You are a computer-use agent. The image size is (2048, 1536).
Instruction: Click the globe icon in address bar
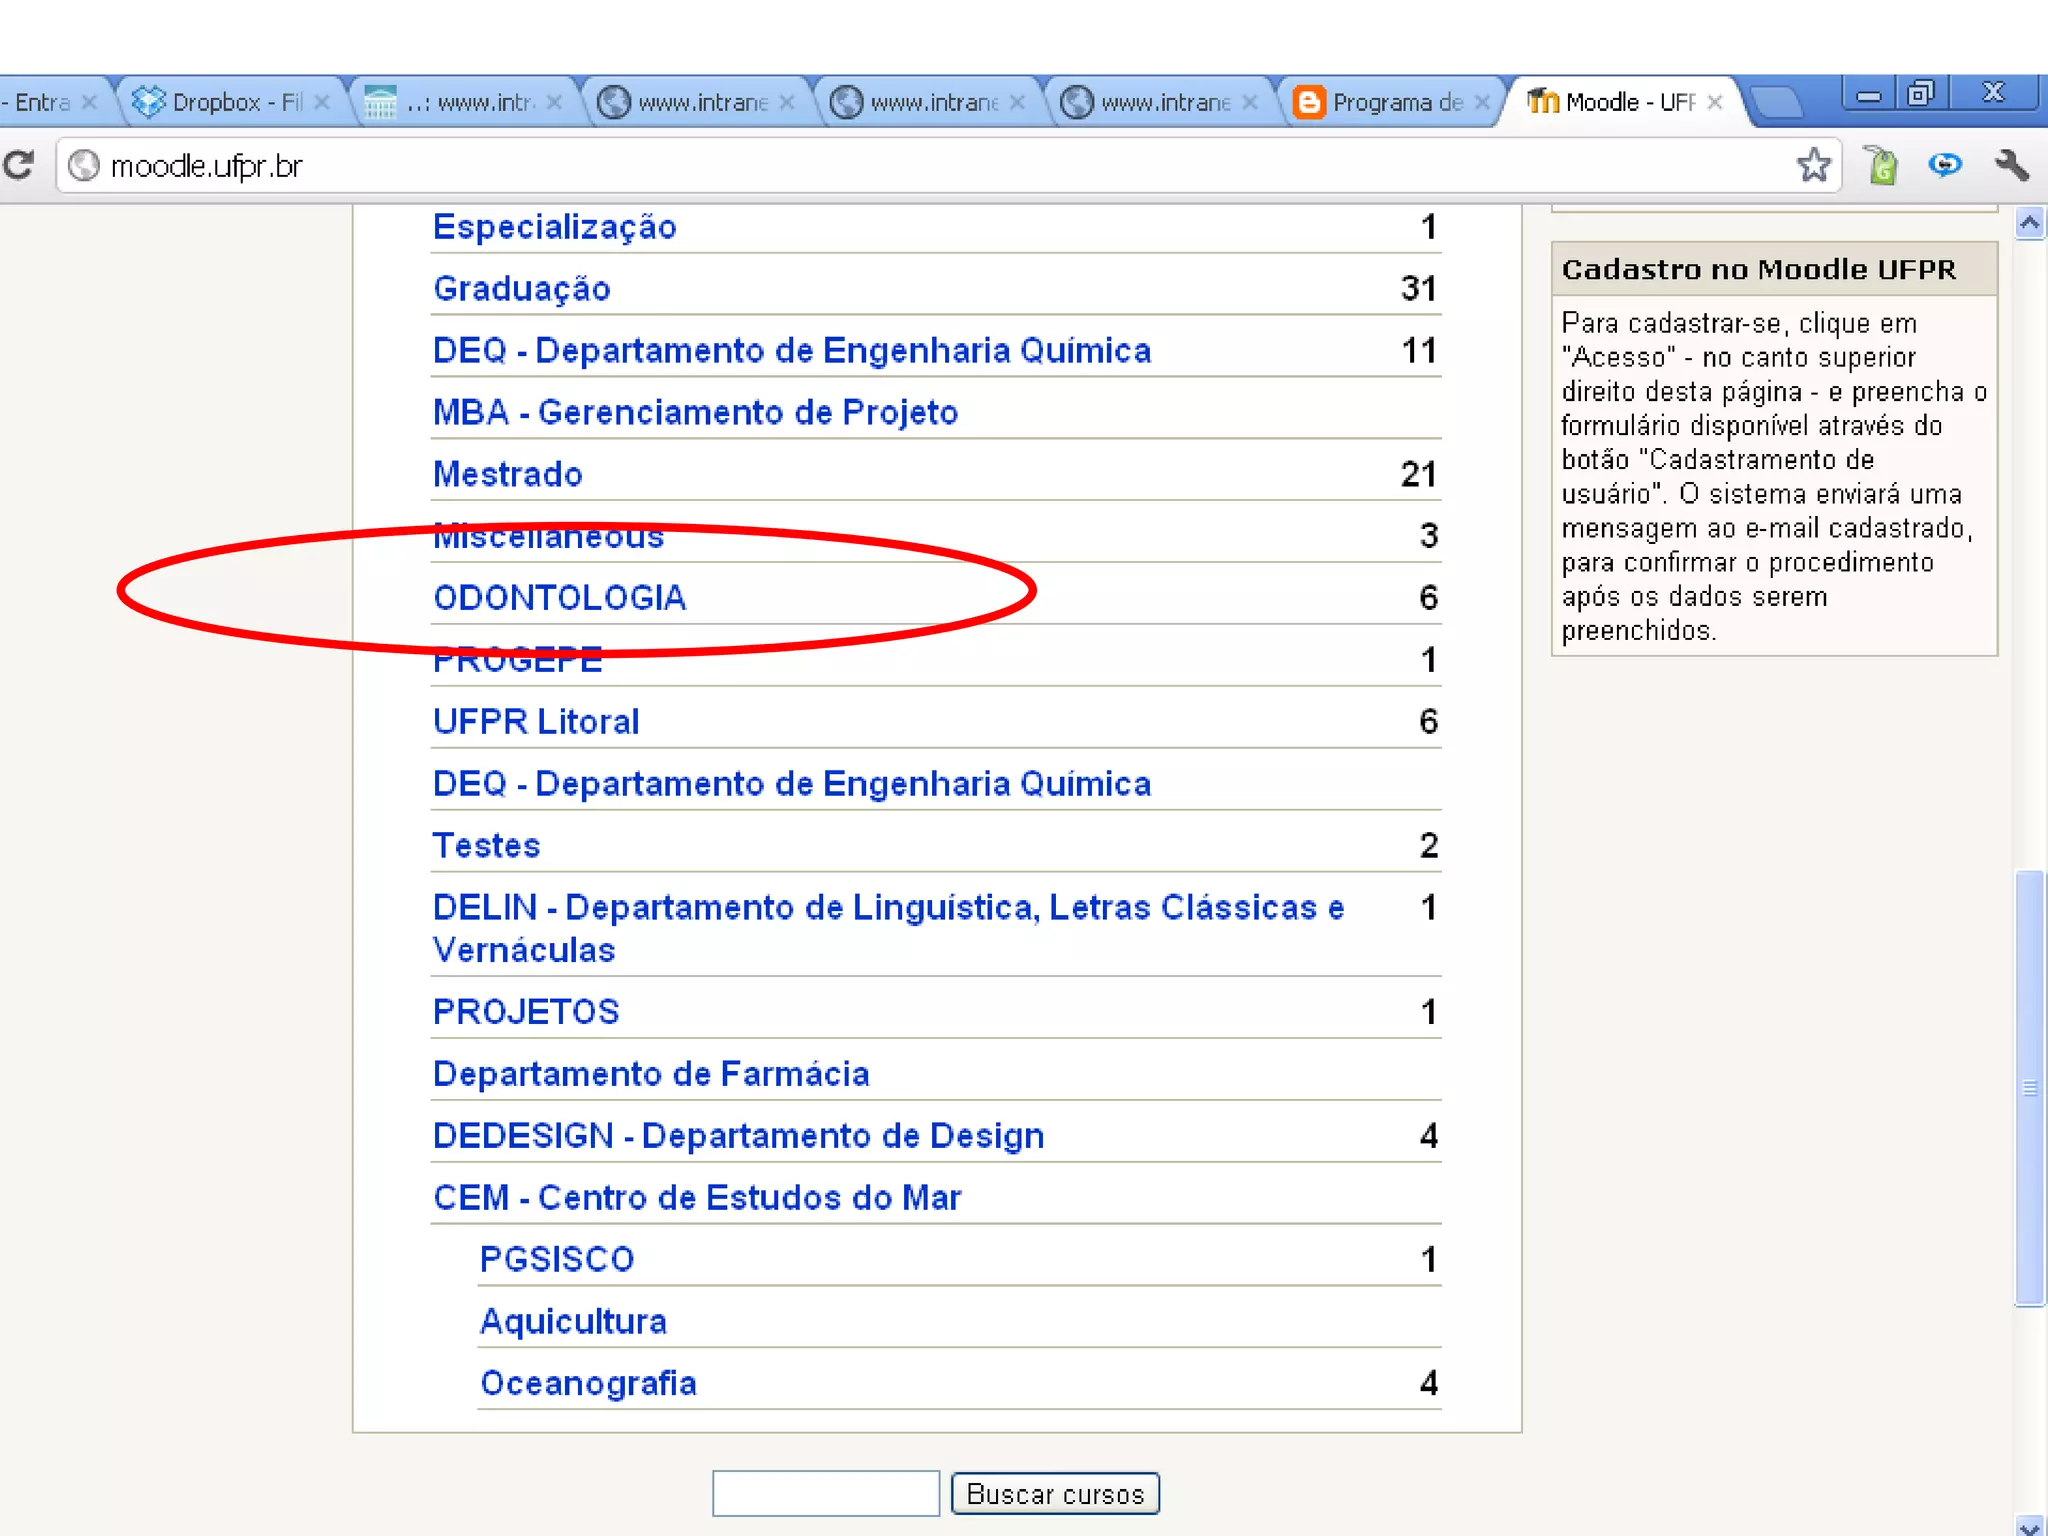(x=84, y=165)
